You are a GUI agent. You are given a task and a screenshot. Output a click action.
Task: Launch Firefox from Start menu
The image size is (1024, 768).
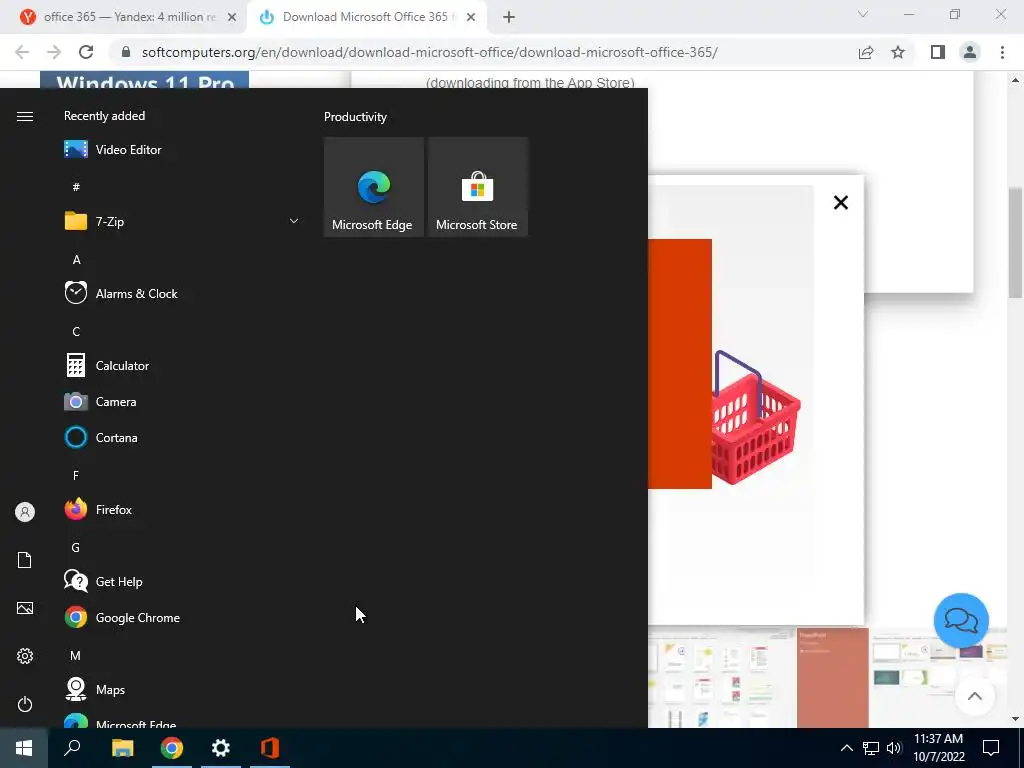181,509
